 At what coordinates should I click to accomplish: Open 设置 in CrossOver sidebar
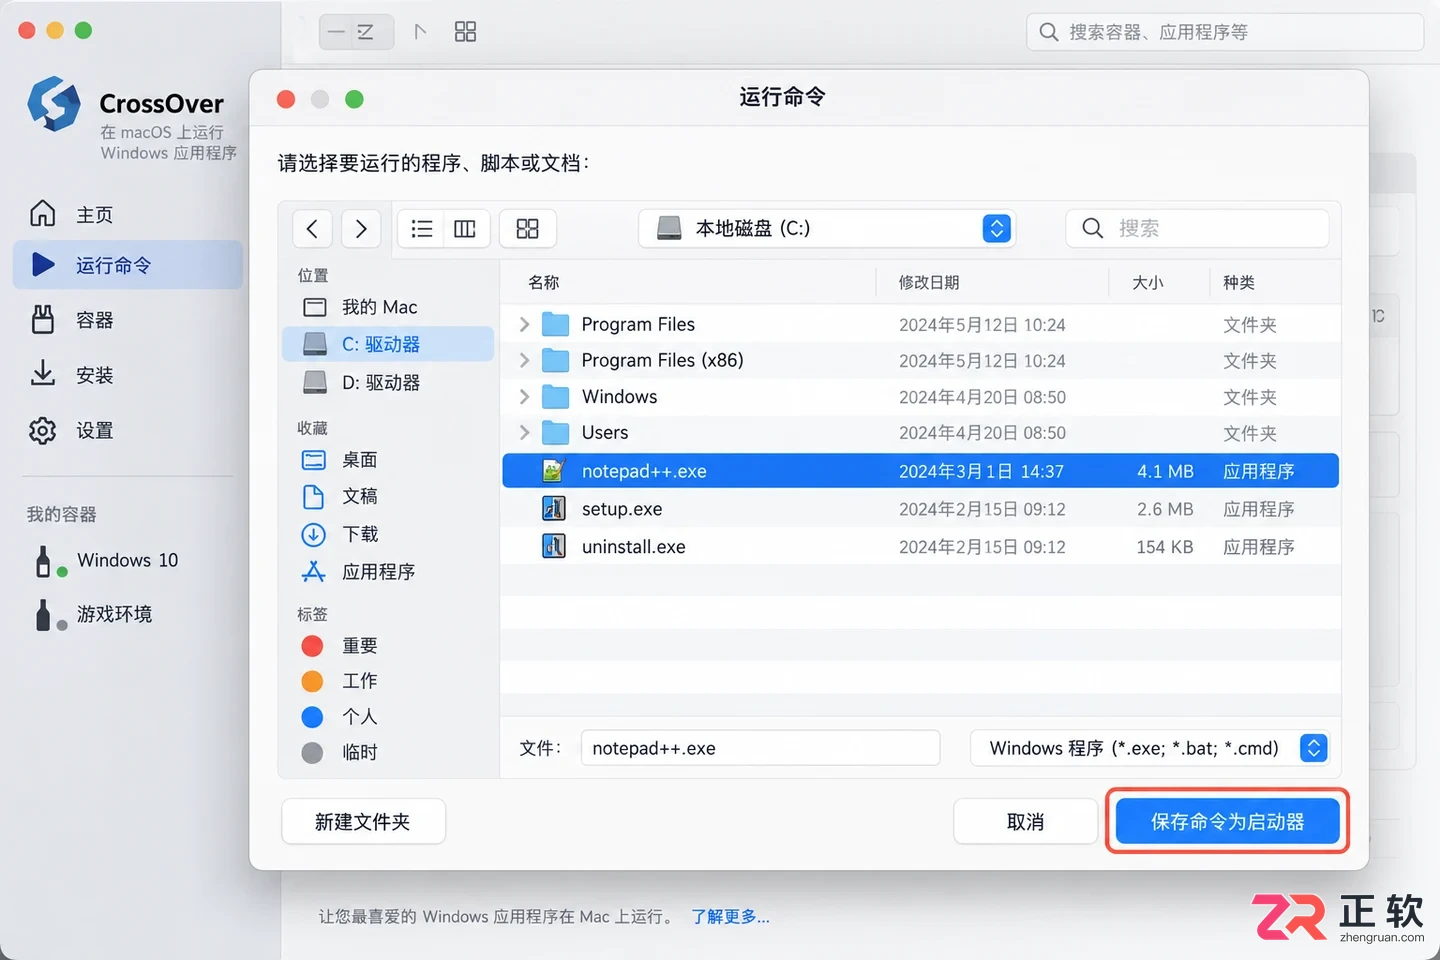(128, 431)
